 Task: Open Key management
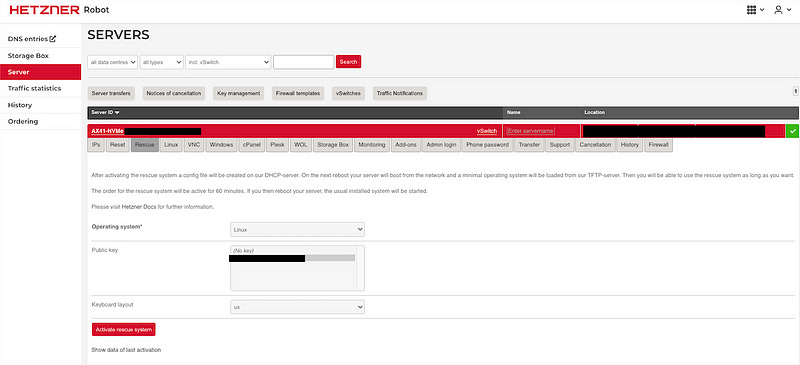[x=238, y=93]
